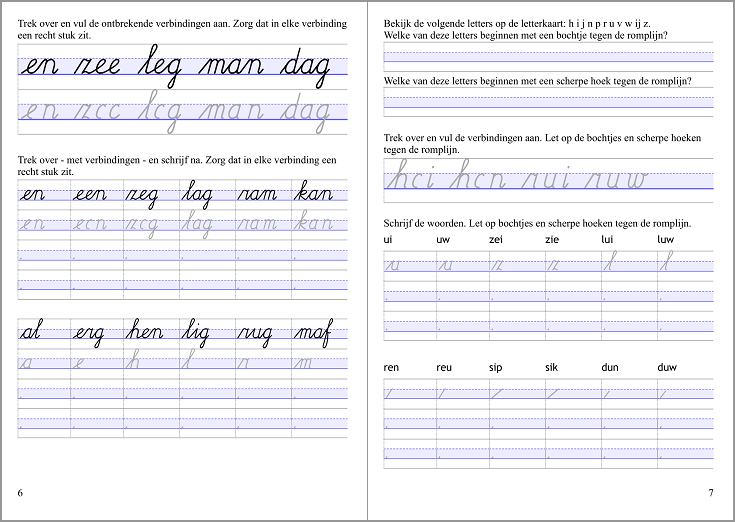The height and width of the screenshot is (522, 735).
Task: Click the handwritten word "maf"
Action: (x=313, y=334)
